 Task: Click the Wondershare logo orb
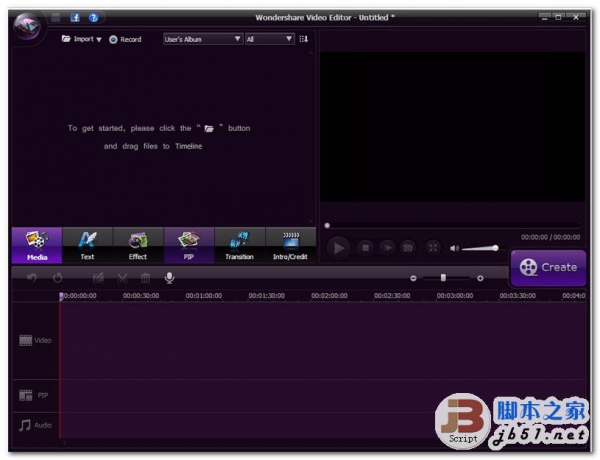click(x=27, y=27)
